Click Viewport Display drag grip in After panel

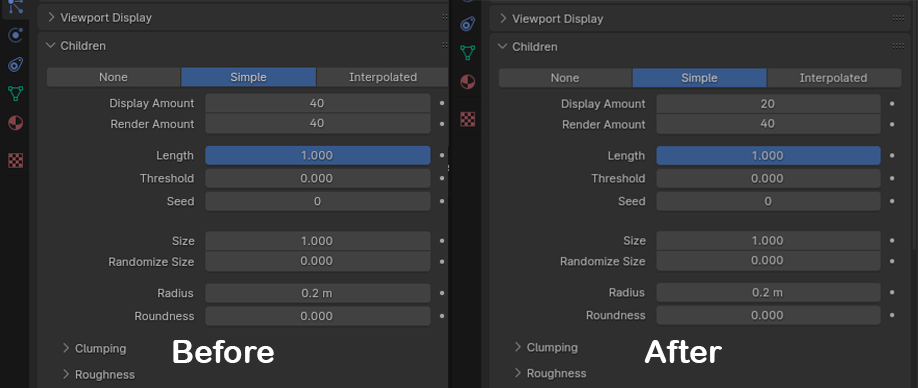pyautogui.click(x=898, y=18)
